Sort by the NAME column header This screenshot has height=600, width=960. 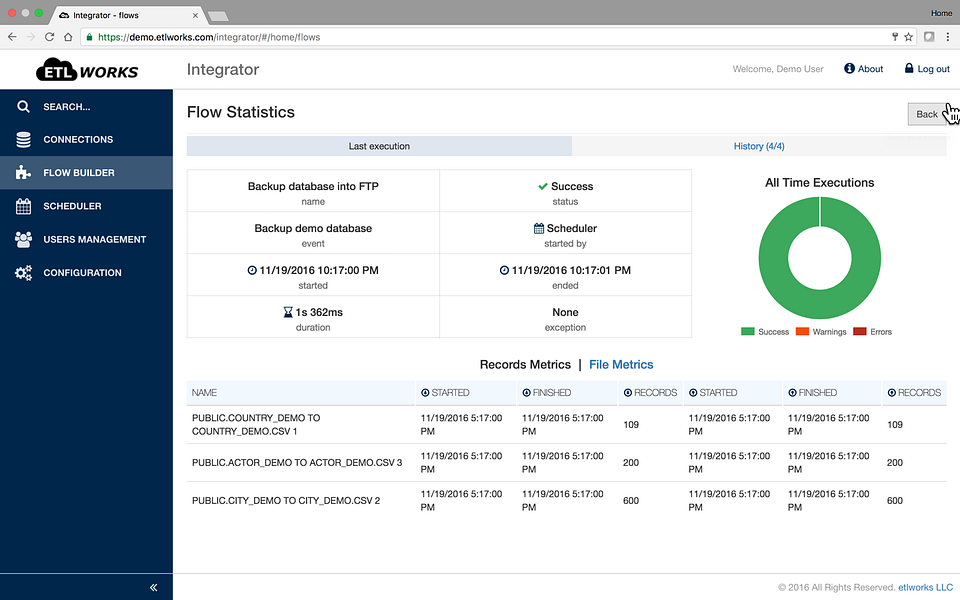(205, 393)
